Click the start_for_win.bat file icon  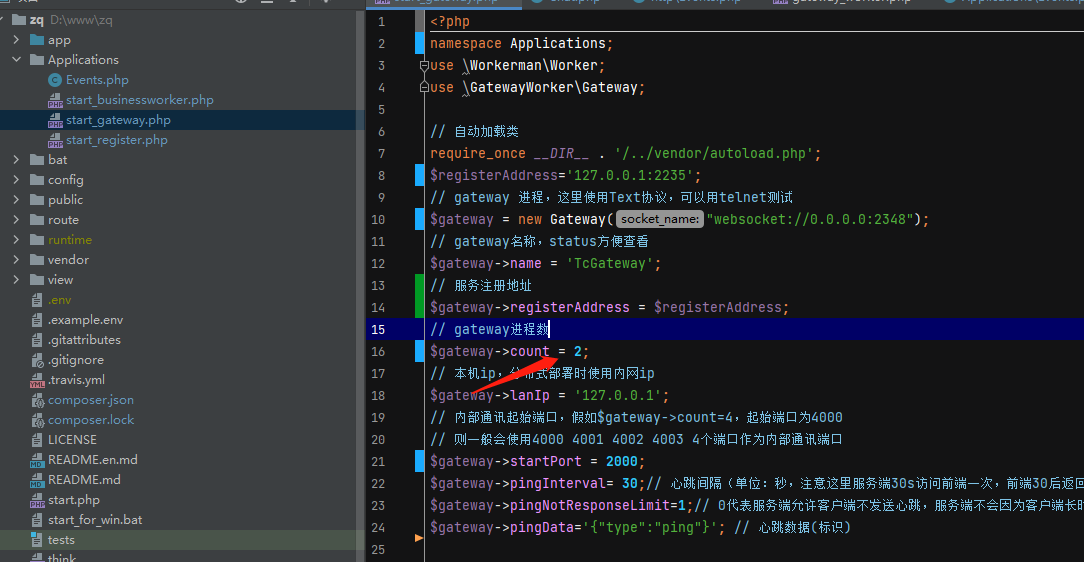point(37,520)
